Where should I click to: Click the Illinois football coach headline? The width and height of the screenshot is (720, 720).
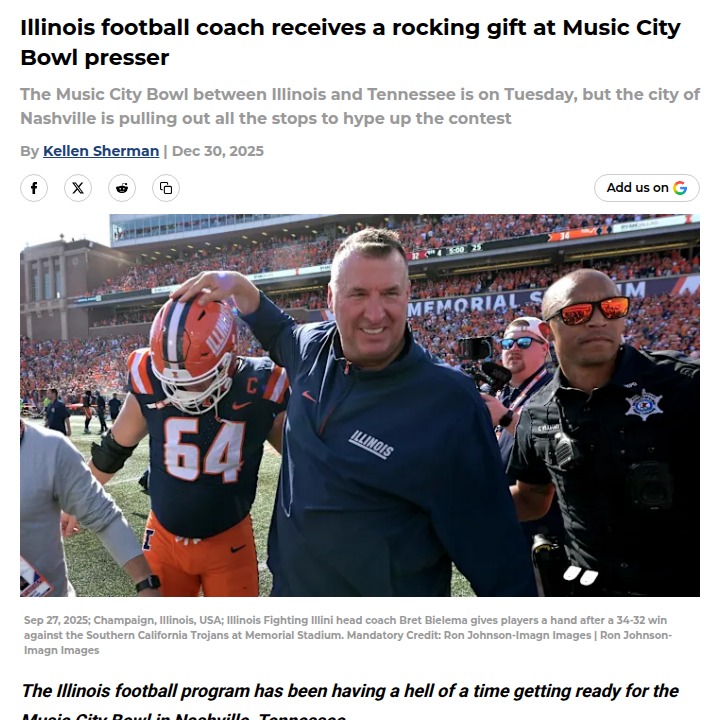point(350,42)
